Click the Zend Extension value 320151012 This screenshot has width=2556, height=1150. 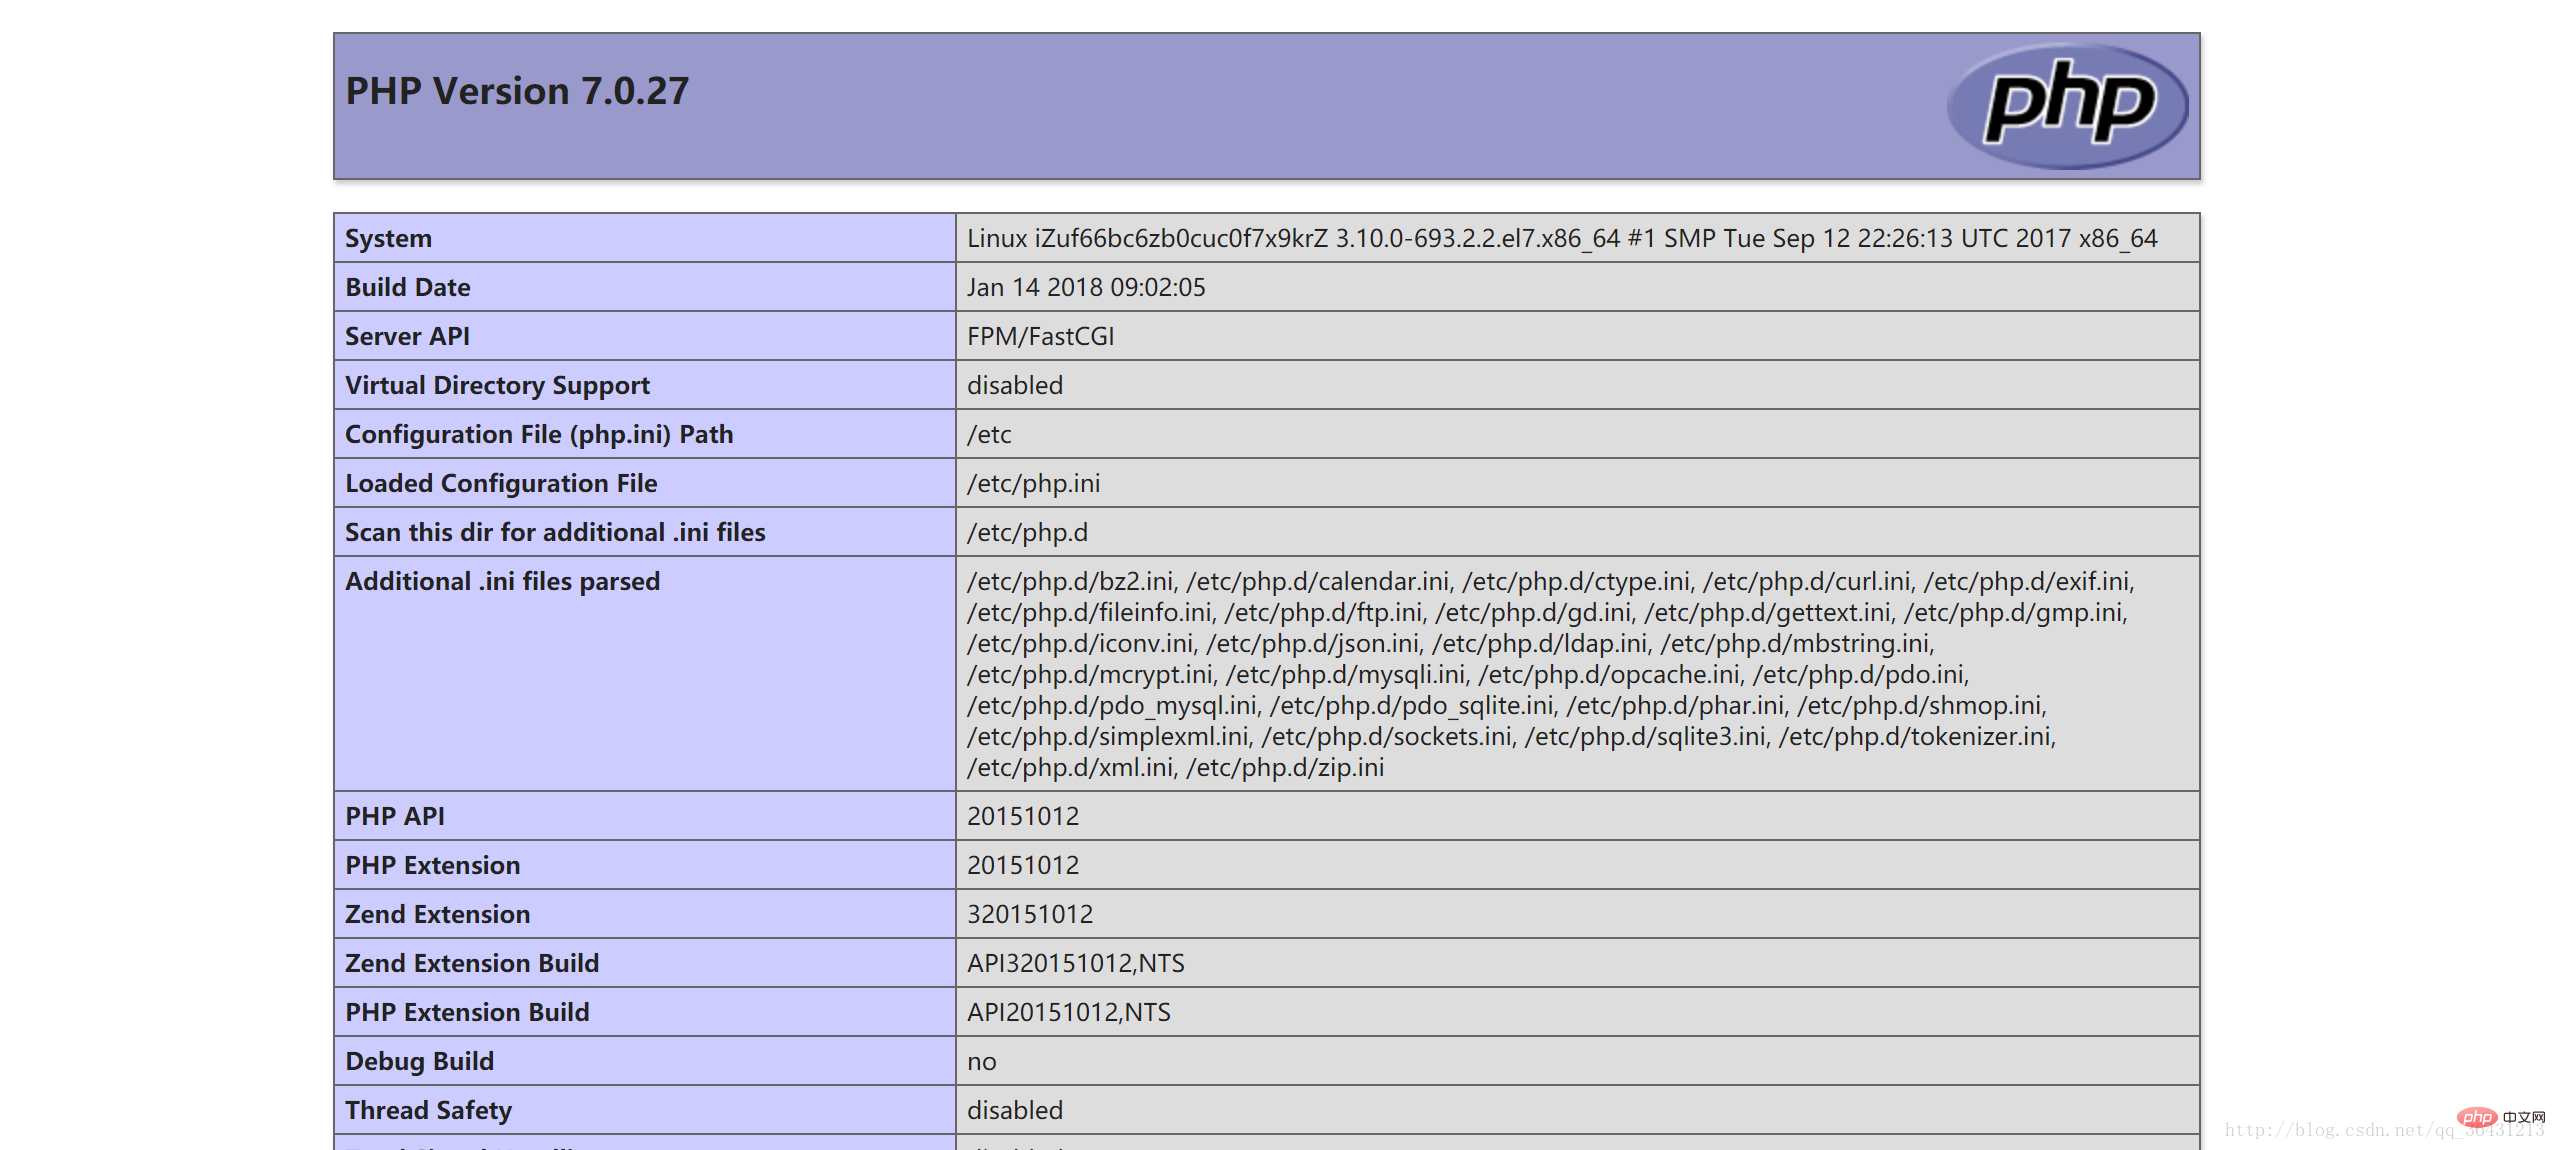(1030, 914)
